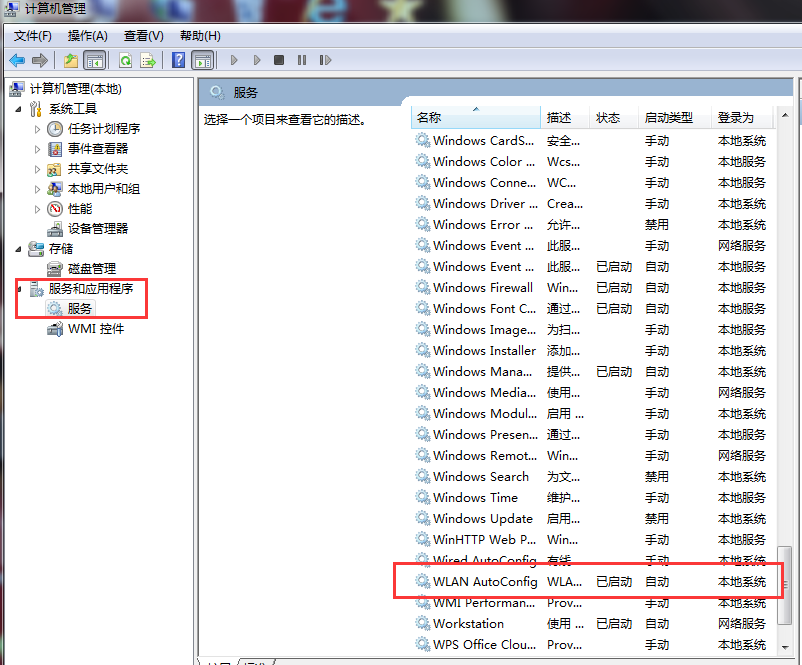Screen dimensions: 802x665
Task: Collapse the 系统工具 tree node arrow
Action: (18, 109)
